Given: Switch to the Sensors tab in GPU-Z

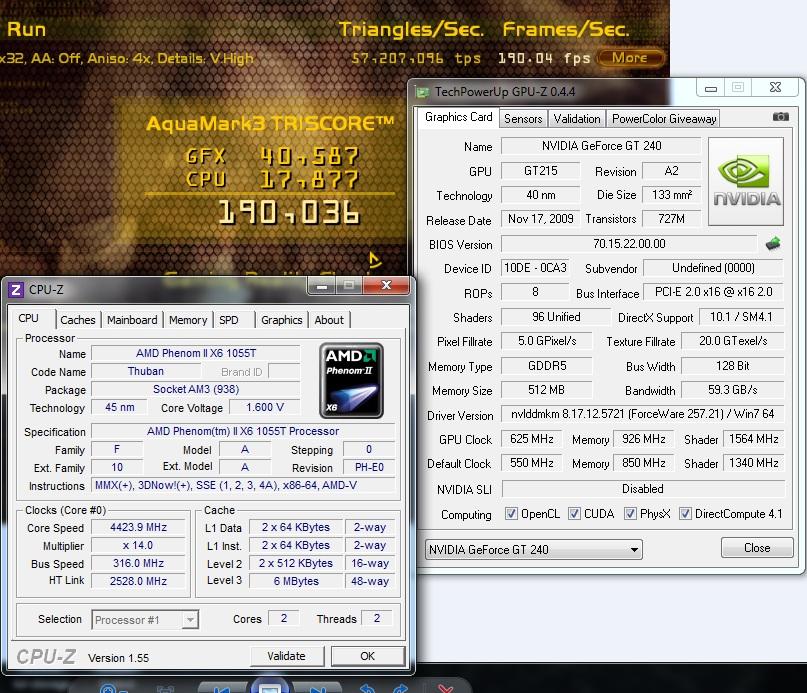Looking at the screenshot, I should (x=523, y=119).
